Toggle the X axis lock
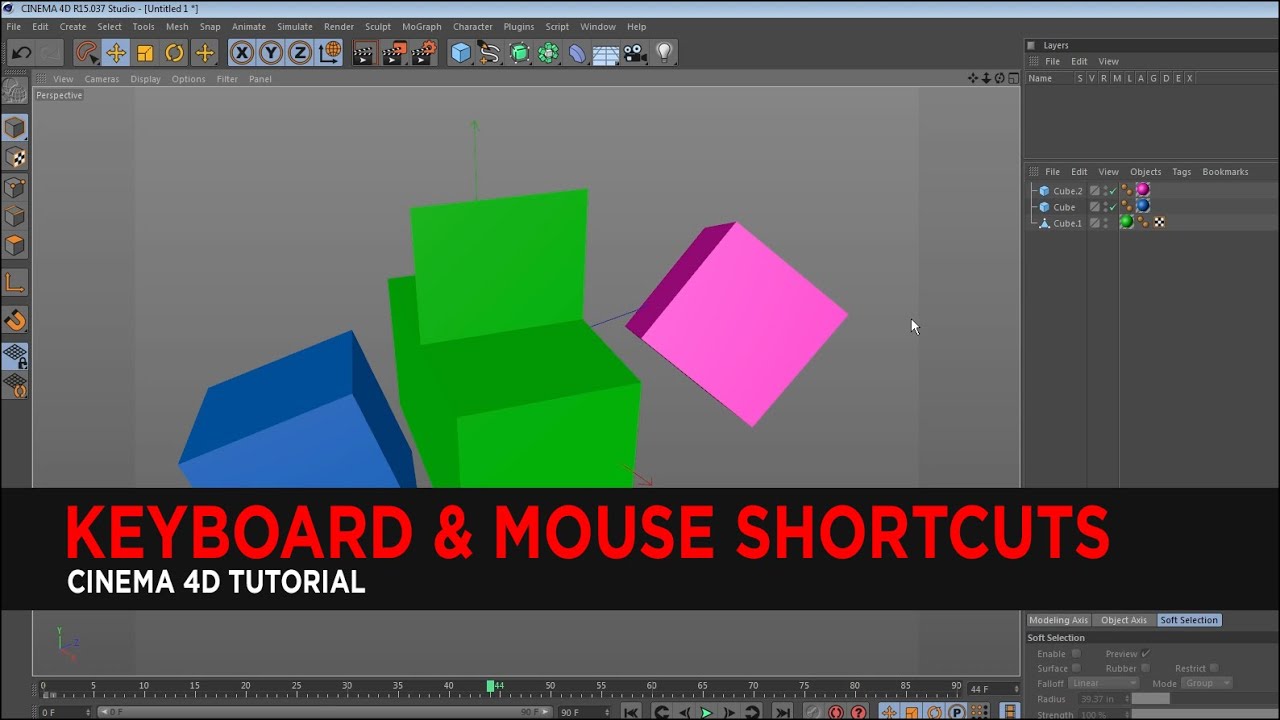Image resolution: width=1280 pixels, height=720 pixels. [241, 53]
